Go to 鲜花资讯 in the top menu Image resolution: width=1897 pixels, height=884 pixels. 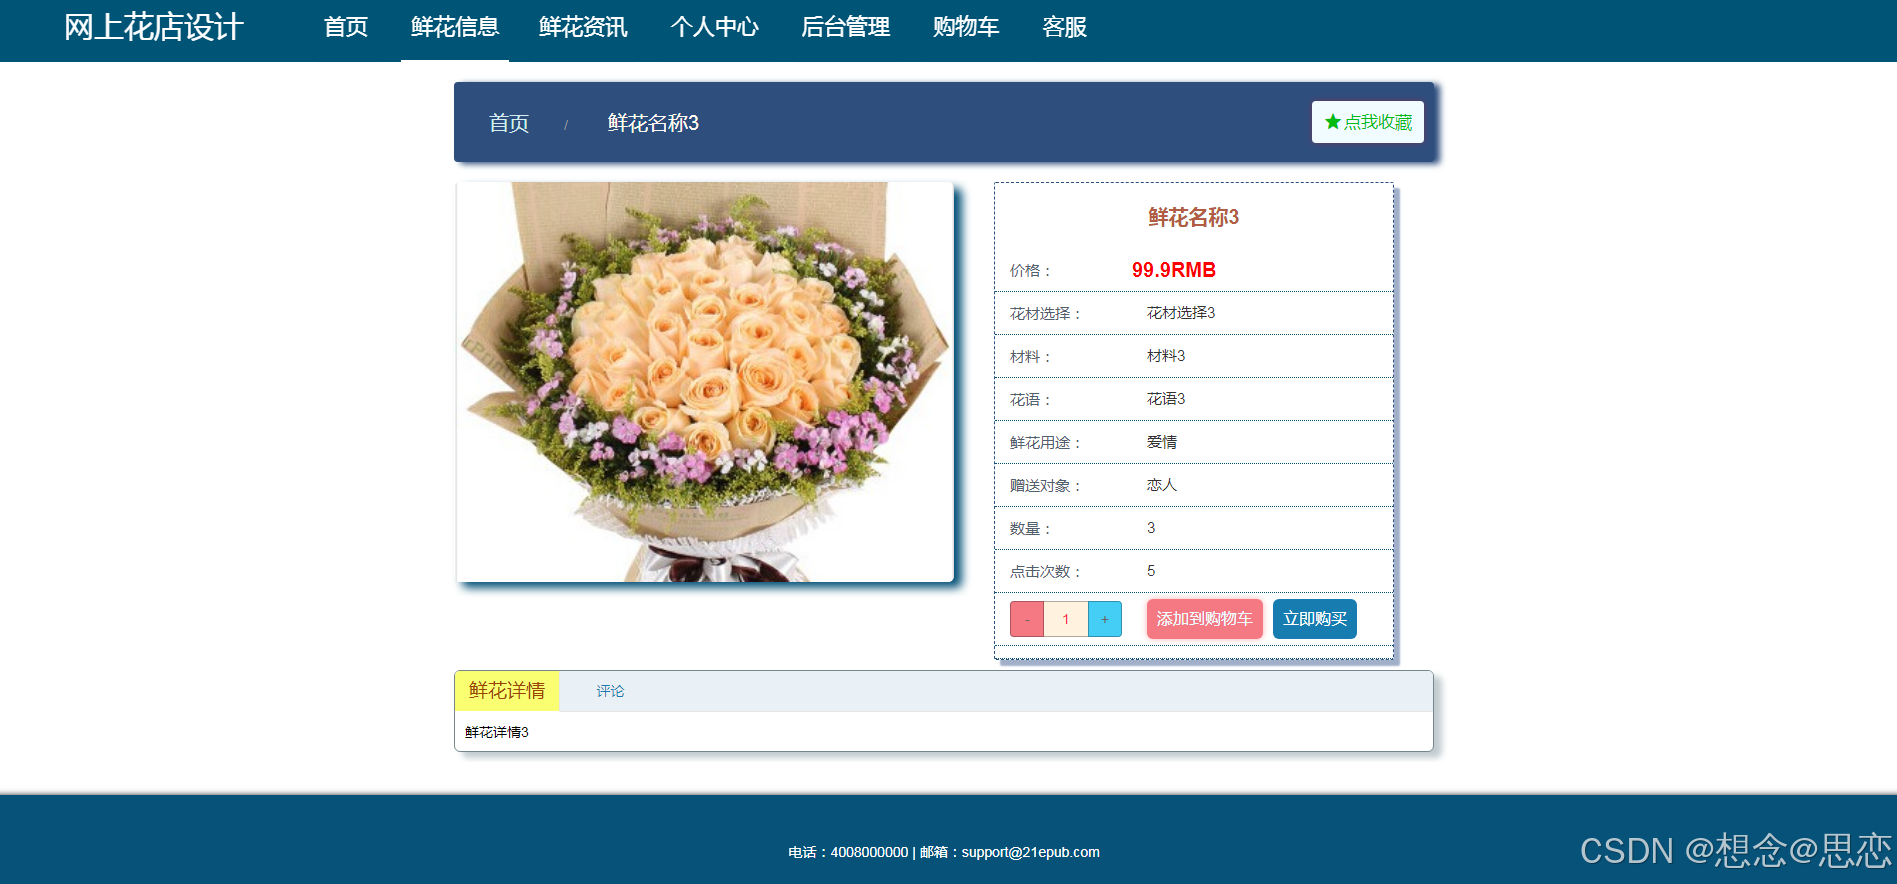[x=583, y=27]
